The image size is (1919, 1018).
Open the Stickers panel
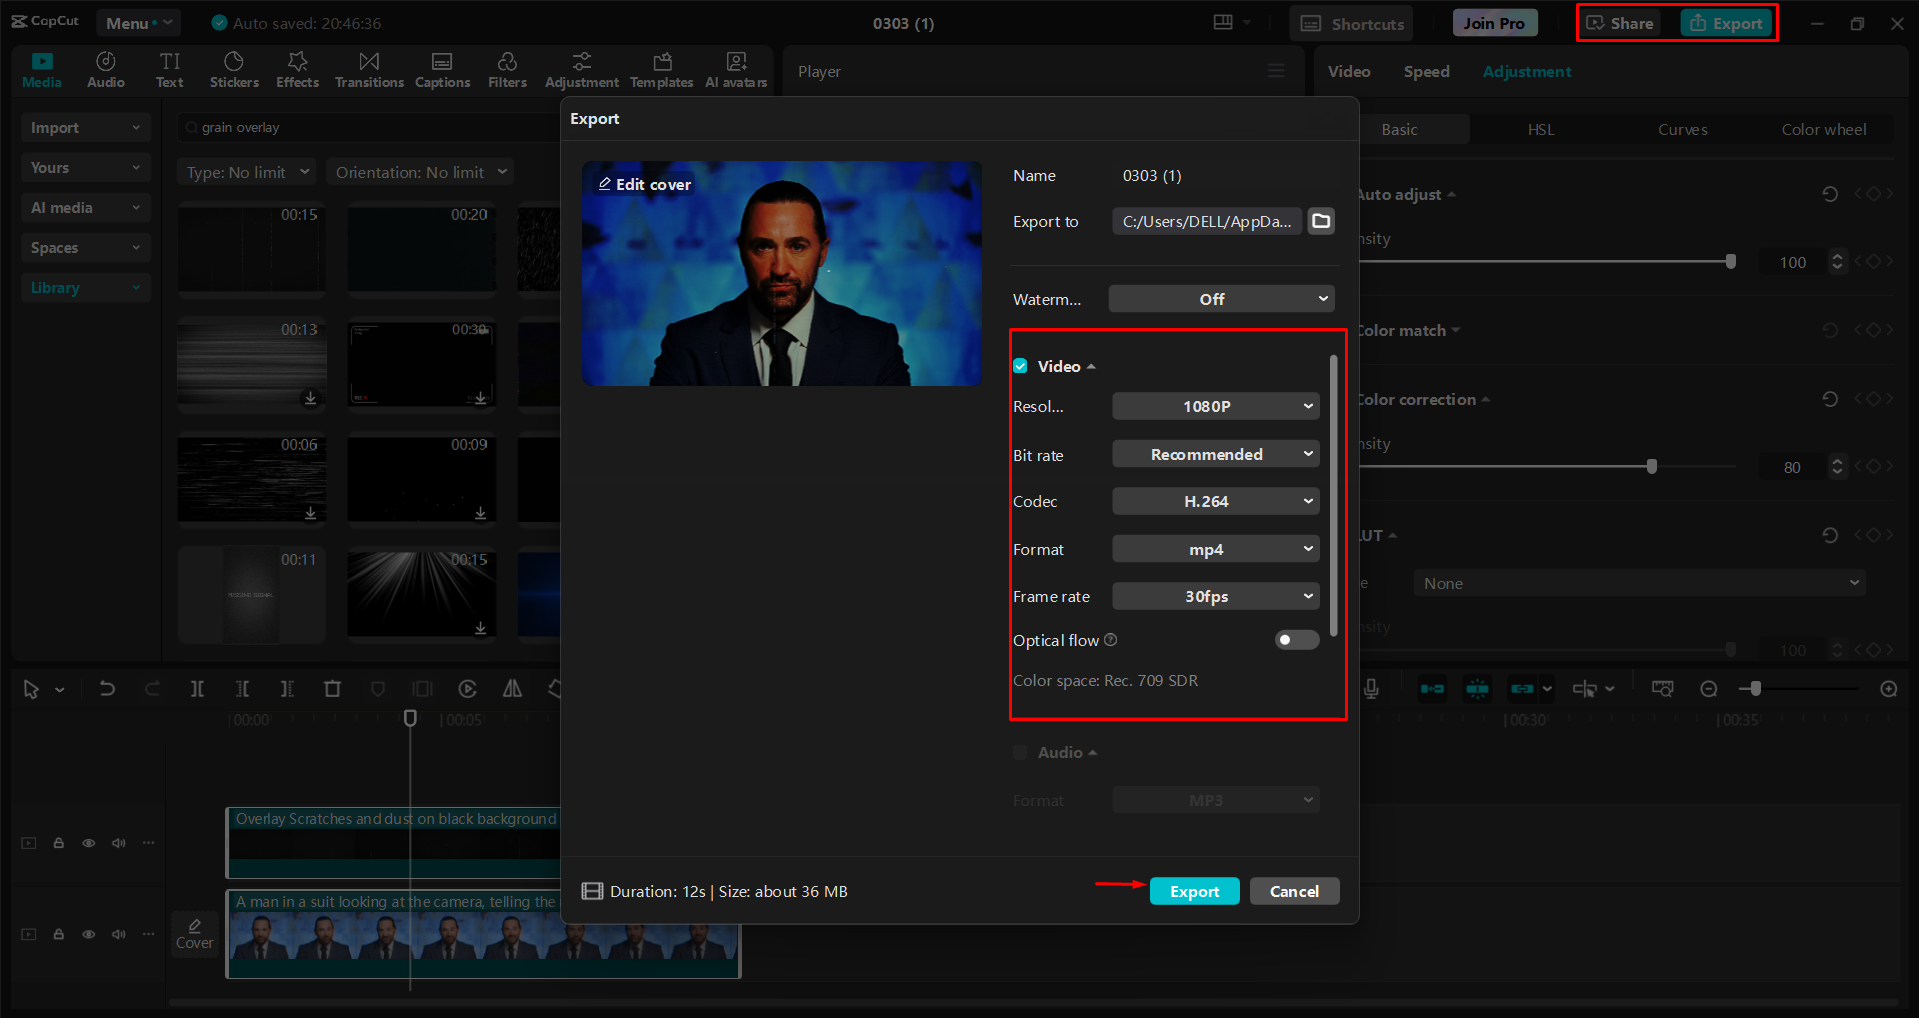pos(234,69)
